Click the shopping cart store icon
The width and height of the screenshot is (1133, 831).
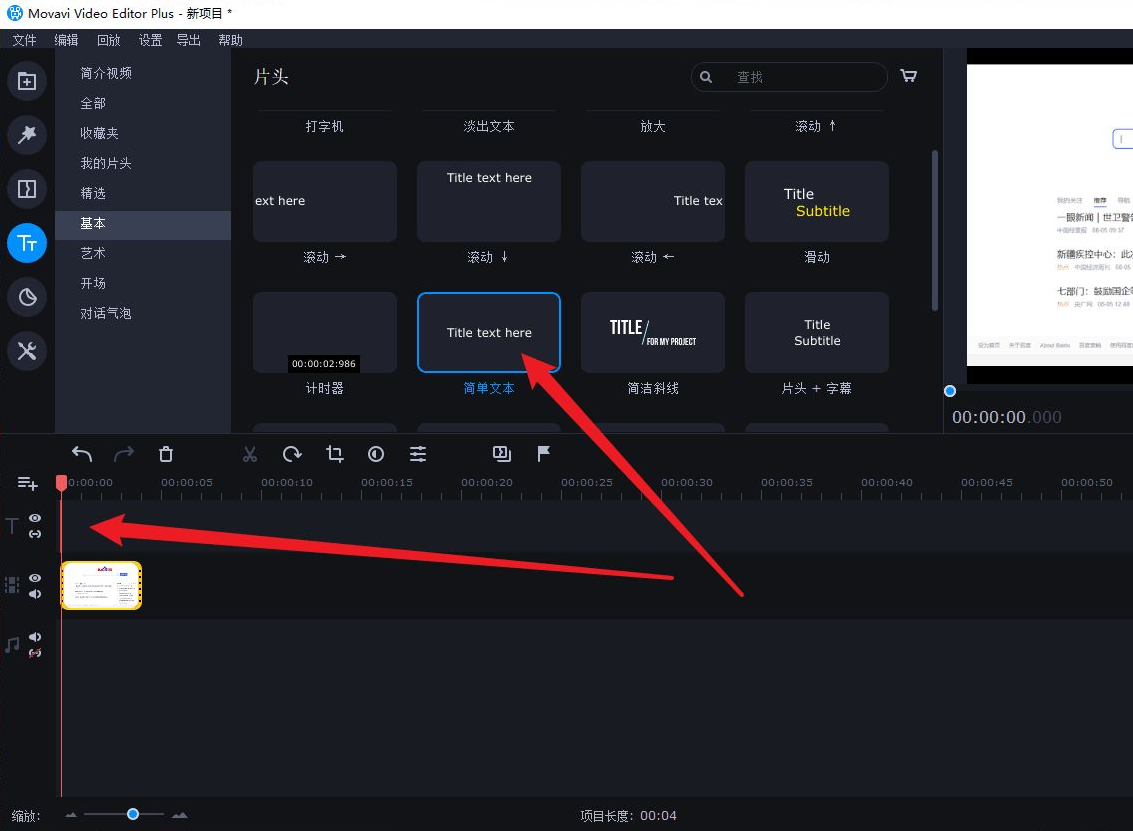click(908, 76)
